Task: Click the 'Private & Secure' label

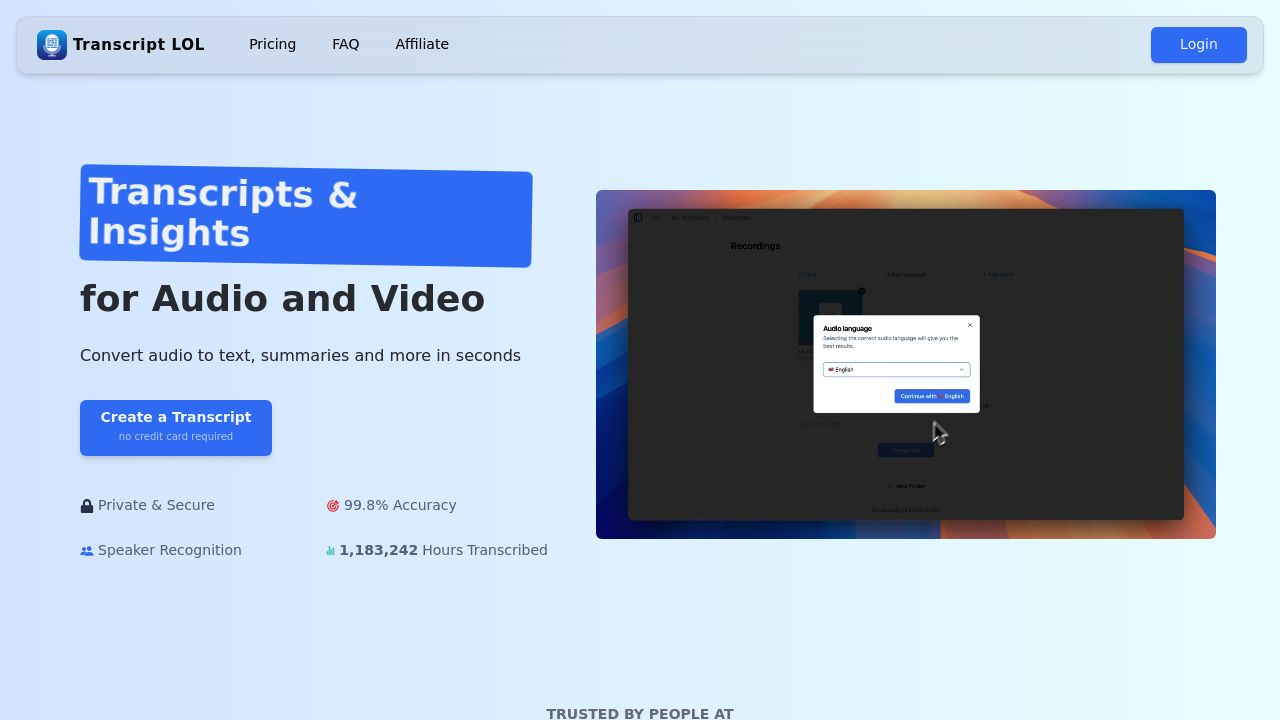Action: pos(156,506)
